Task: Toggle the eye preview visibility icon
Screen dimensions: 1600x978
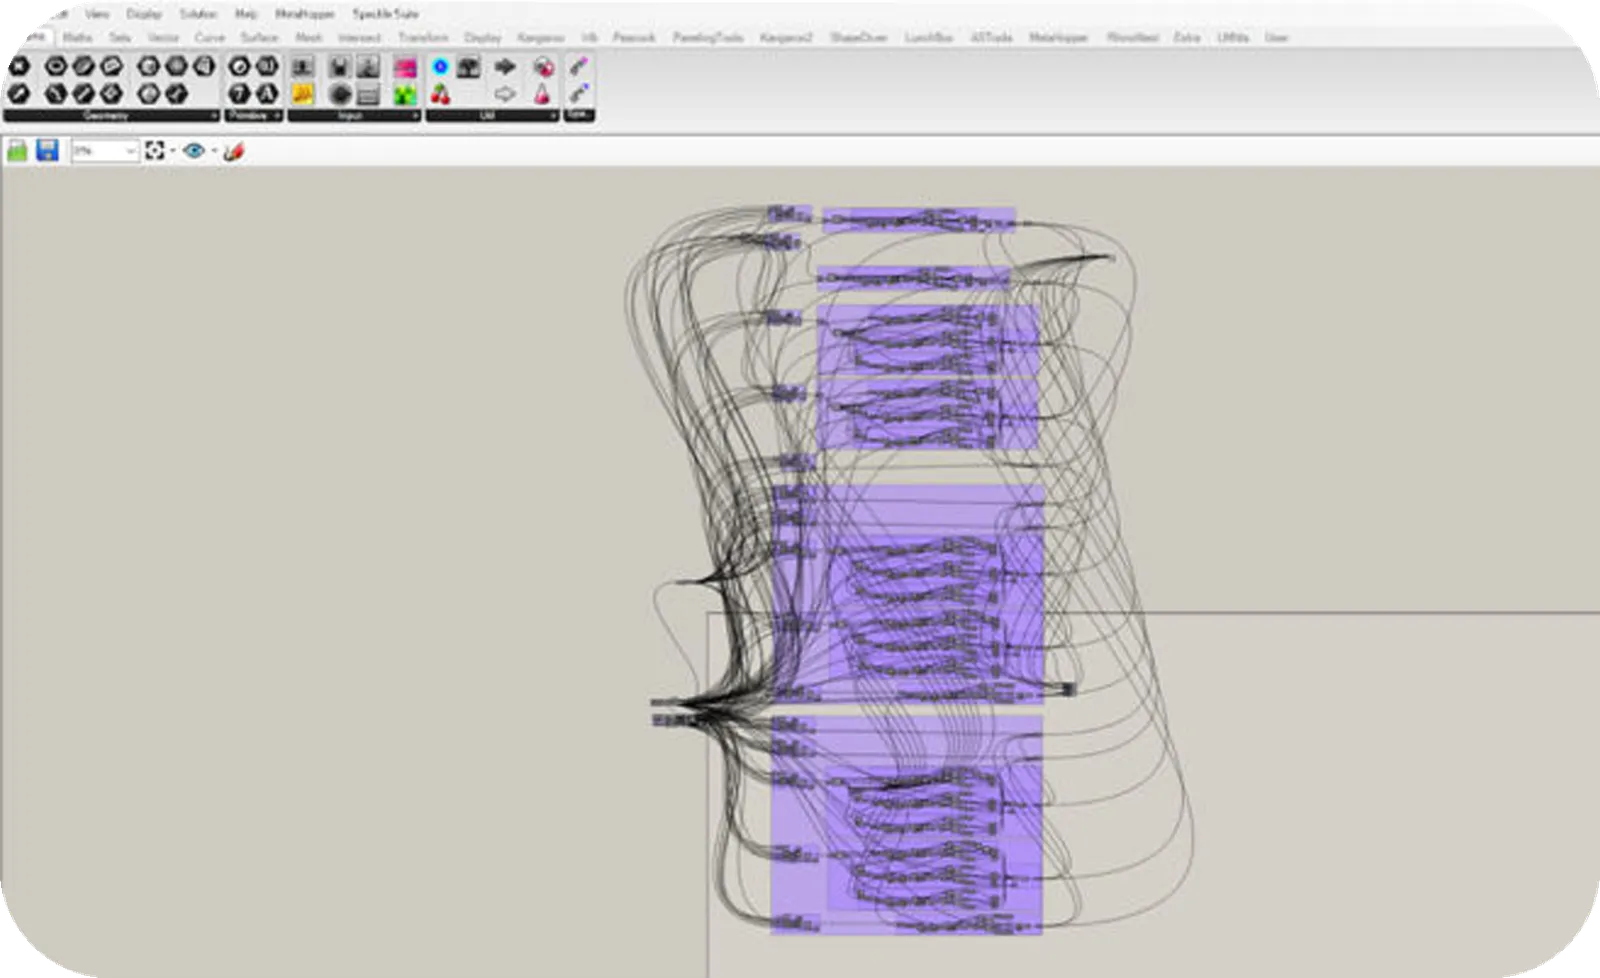Action: pyautogui.click(x=194, y=151)
